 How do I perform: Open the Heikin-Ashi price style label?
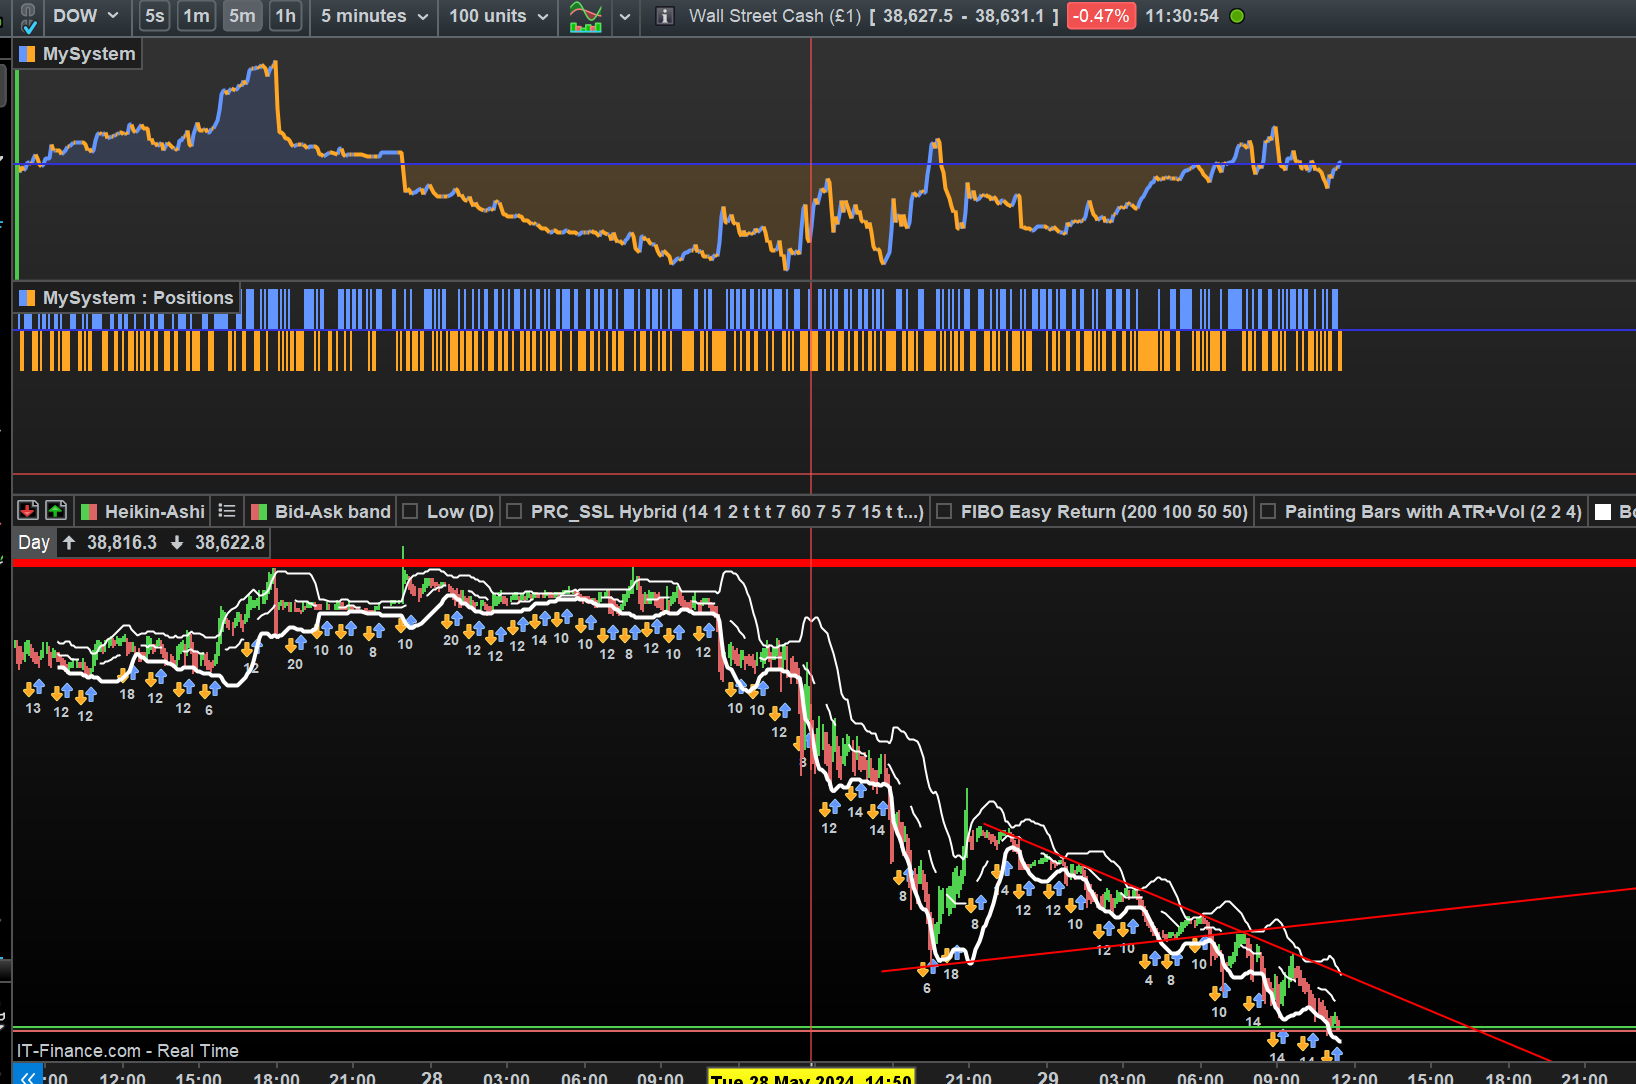click(155, 512)
